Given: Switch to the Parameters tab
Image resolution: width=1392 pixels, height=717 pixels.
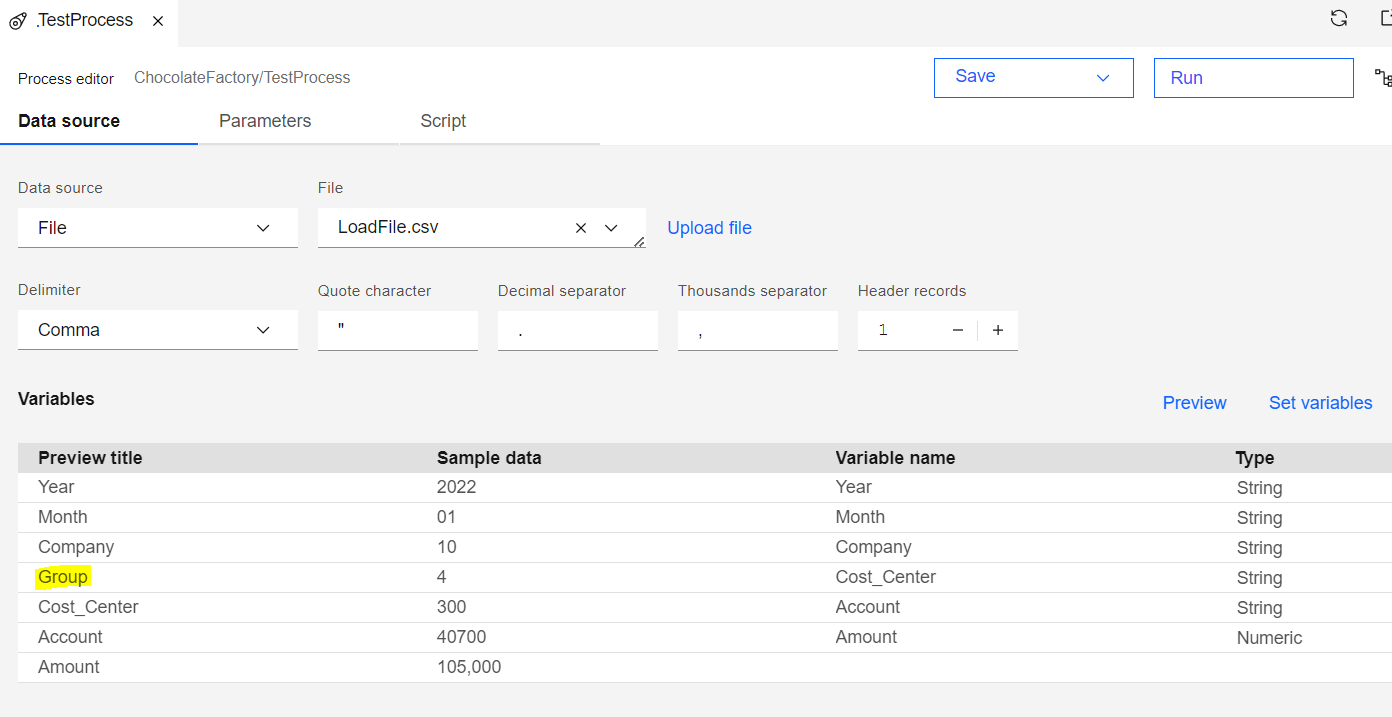Looking at the screenshot, I should click(x=264, y=121).
